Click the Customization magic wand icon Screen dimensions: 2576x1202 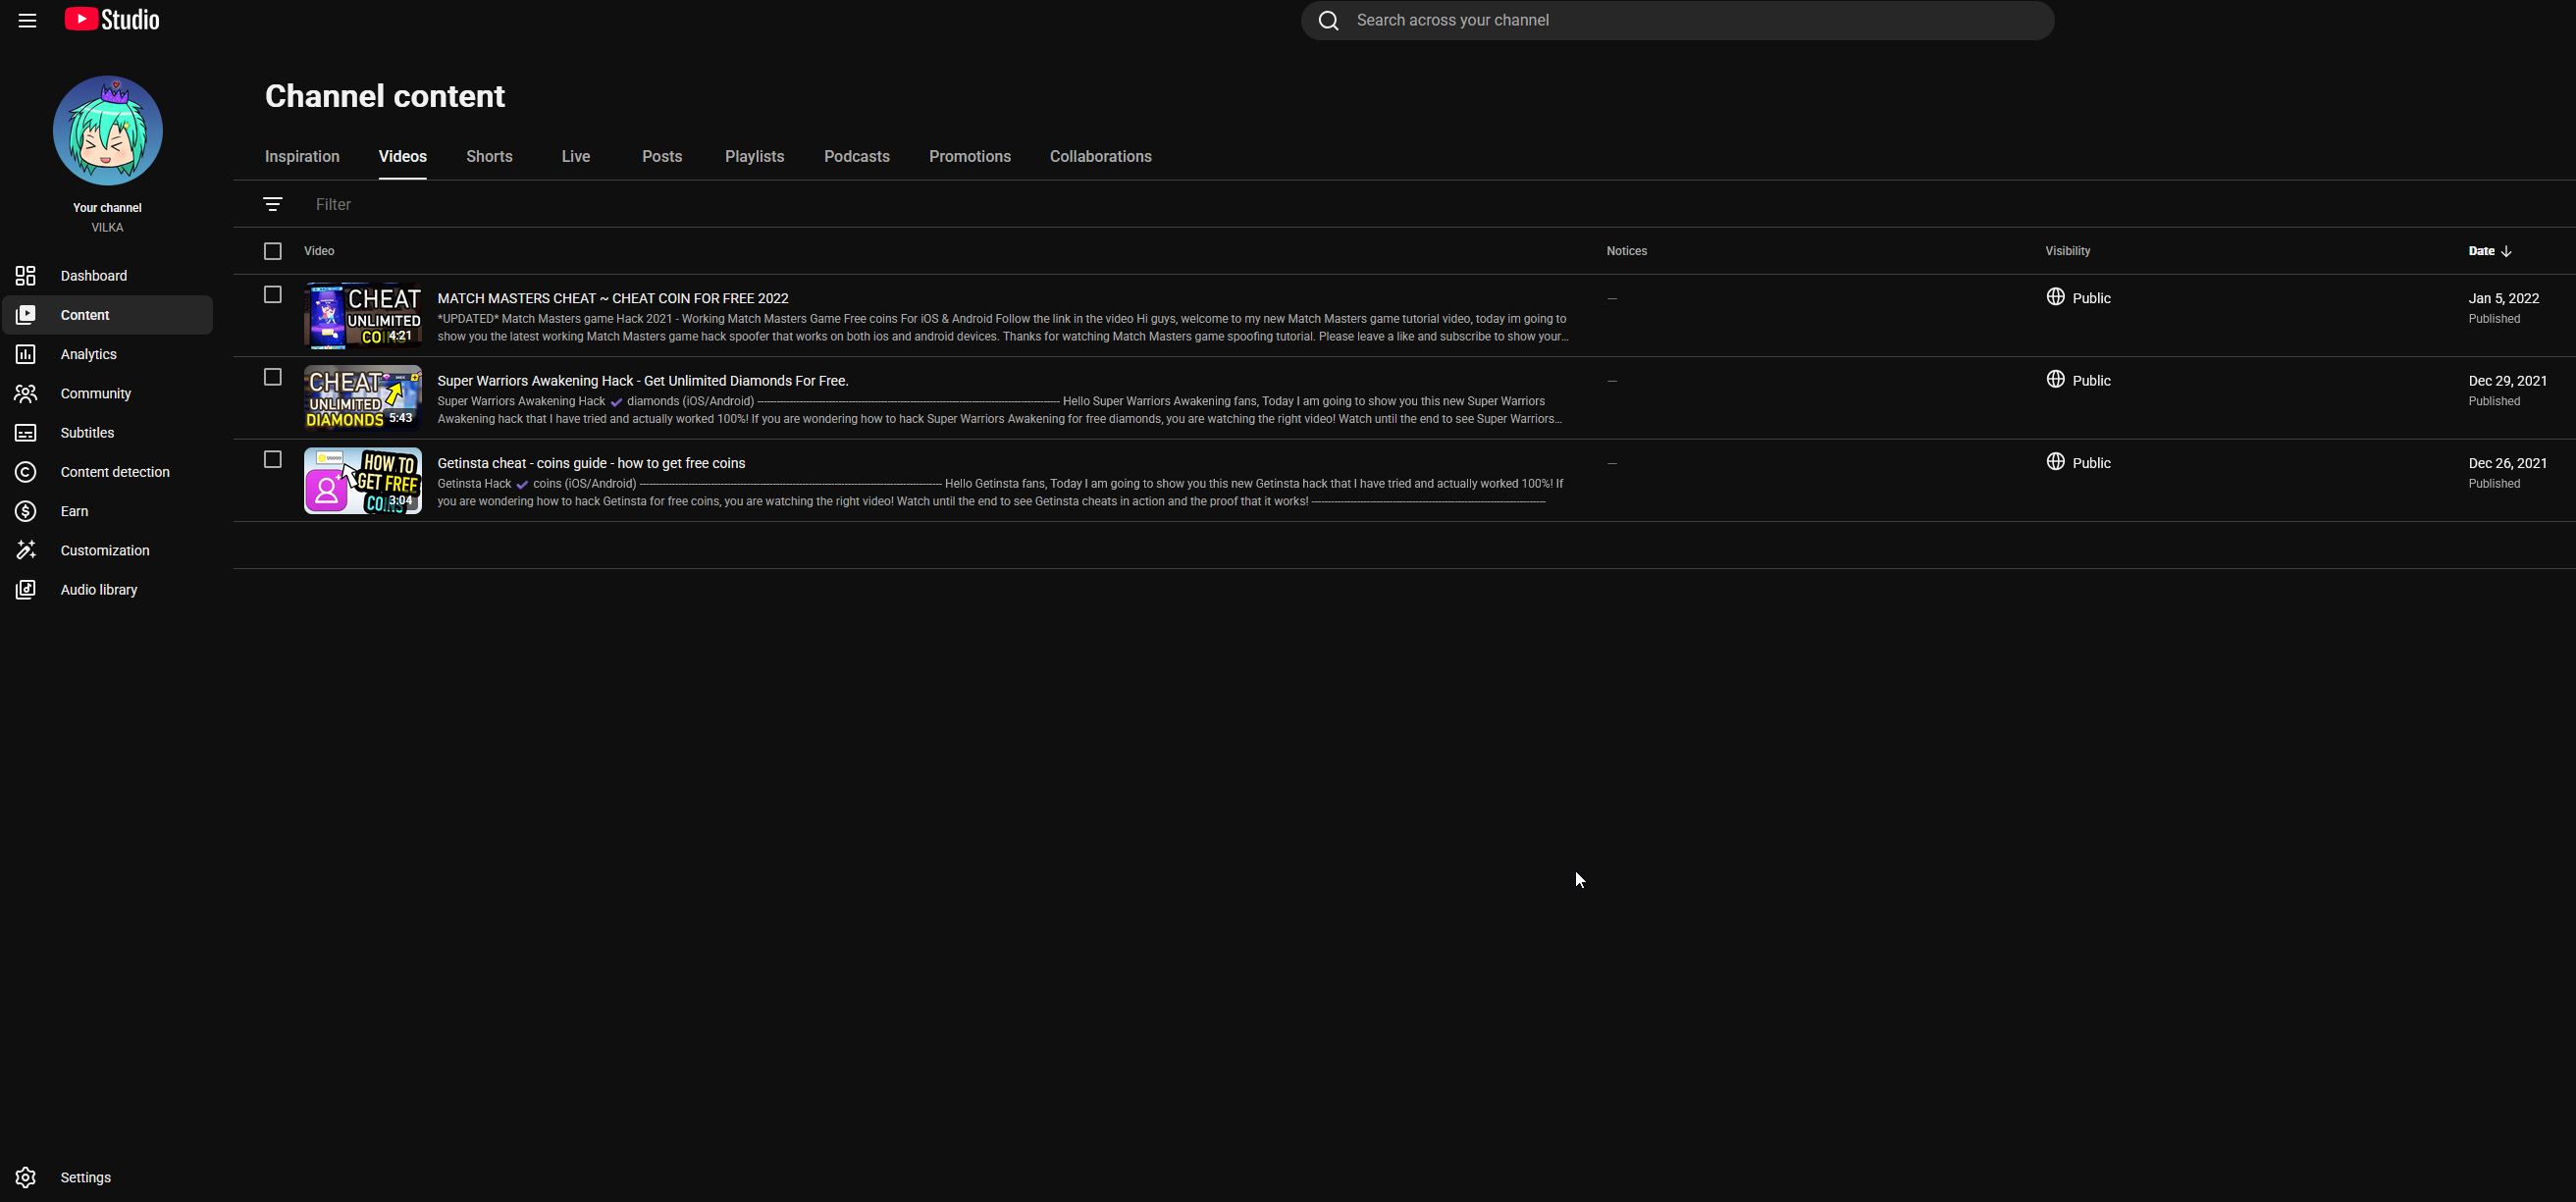(26, 550)
